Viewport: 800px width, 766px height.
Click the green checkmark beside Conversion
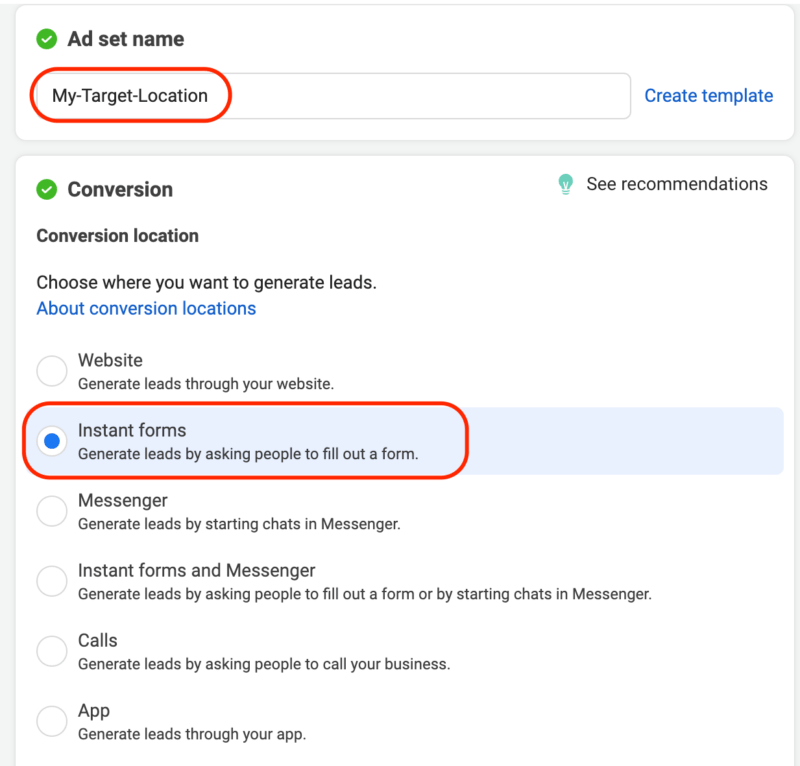[46, 189]
